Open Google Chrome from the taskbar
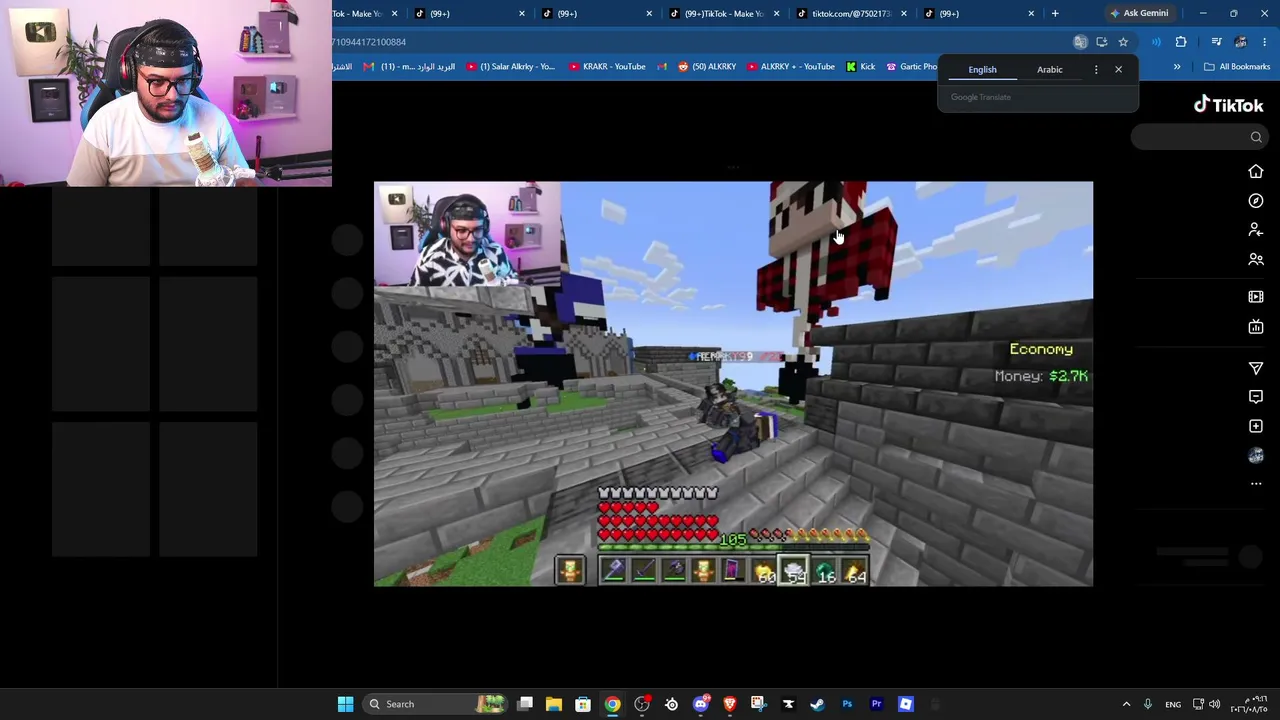 tap(612, 704)
